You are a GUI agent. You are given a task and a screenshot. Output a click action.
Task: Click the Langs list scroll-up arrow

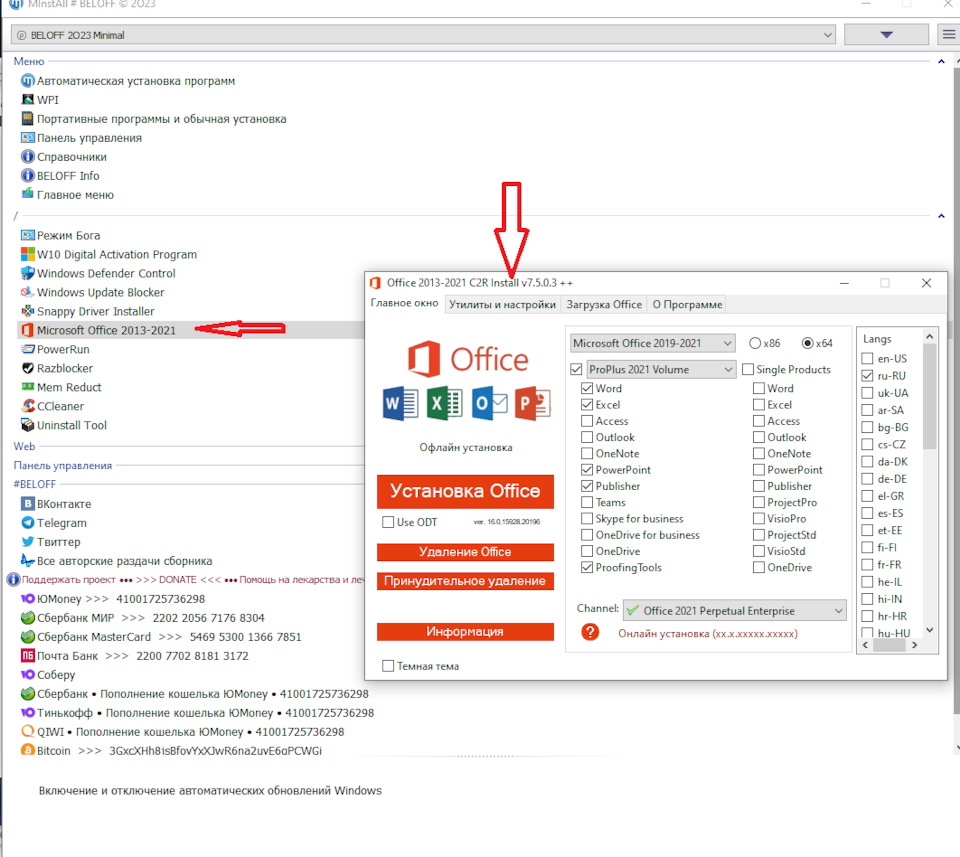point(929,336)
